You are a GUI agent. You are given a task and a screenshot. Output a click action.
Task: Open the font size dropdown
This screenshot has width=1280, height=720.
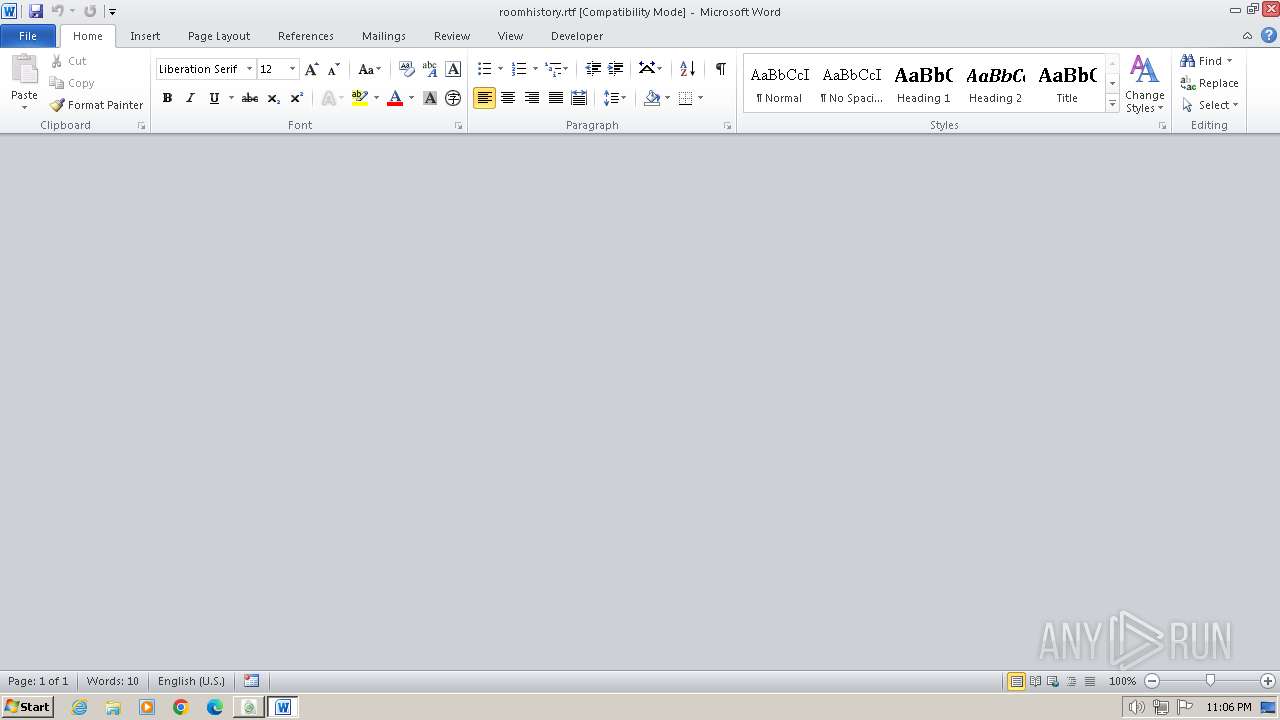point(292,69)
